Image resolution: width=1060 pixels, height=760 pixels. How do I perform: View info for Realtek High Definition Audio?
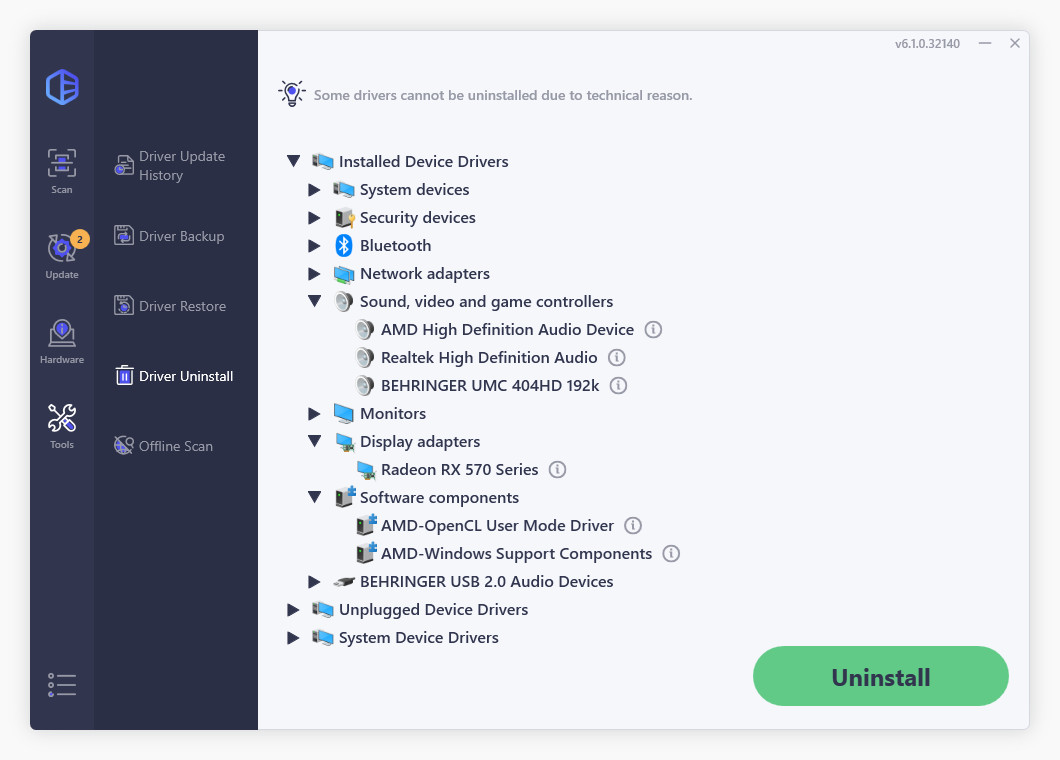(x=617, y=357)
